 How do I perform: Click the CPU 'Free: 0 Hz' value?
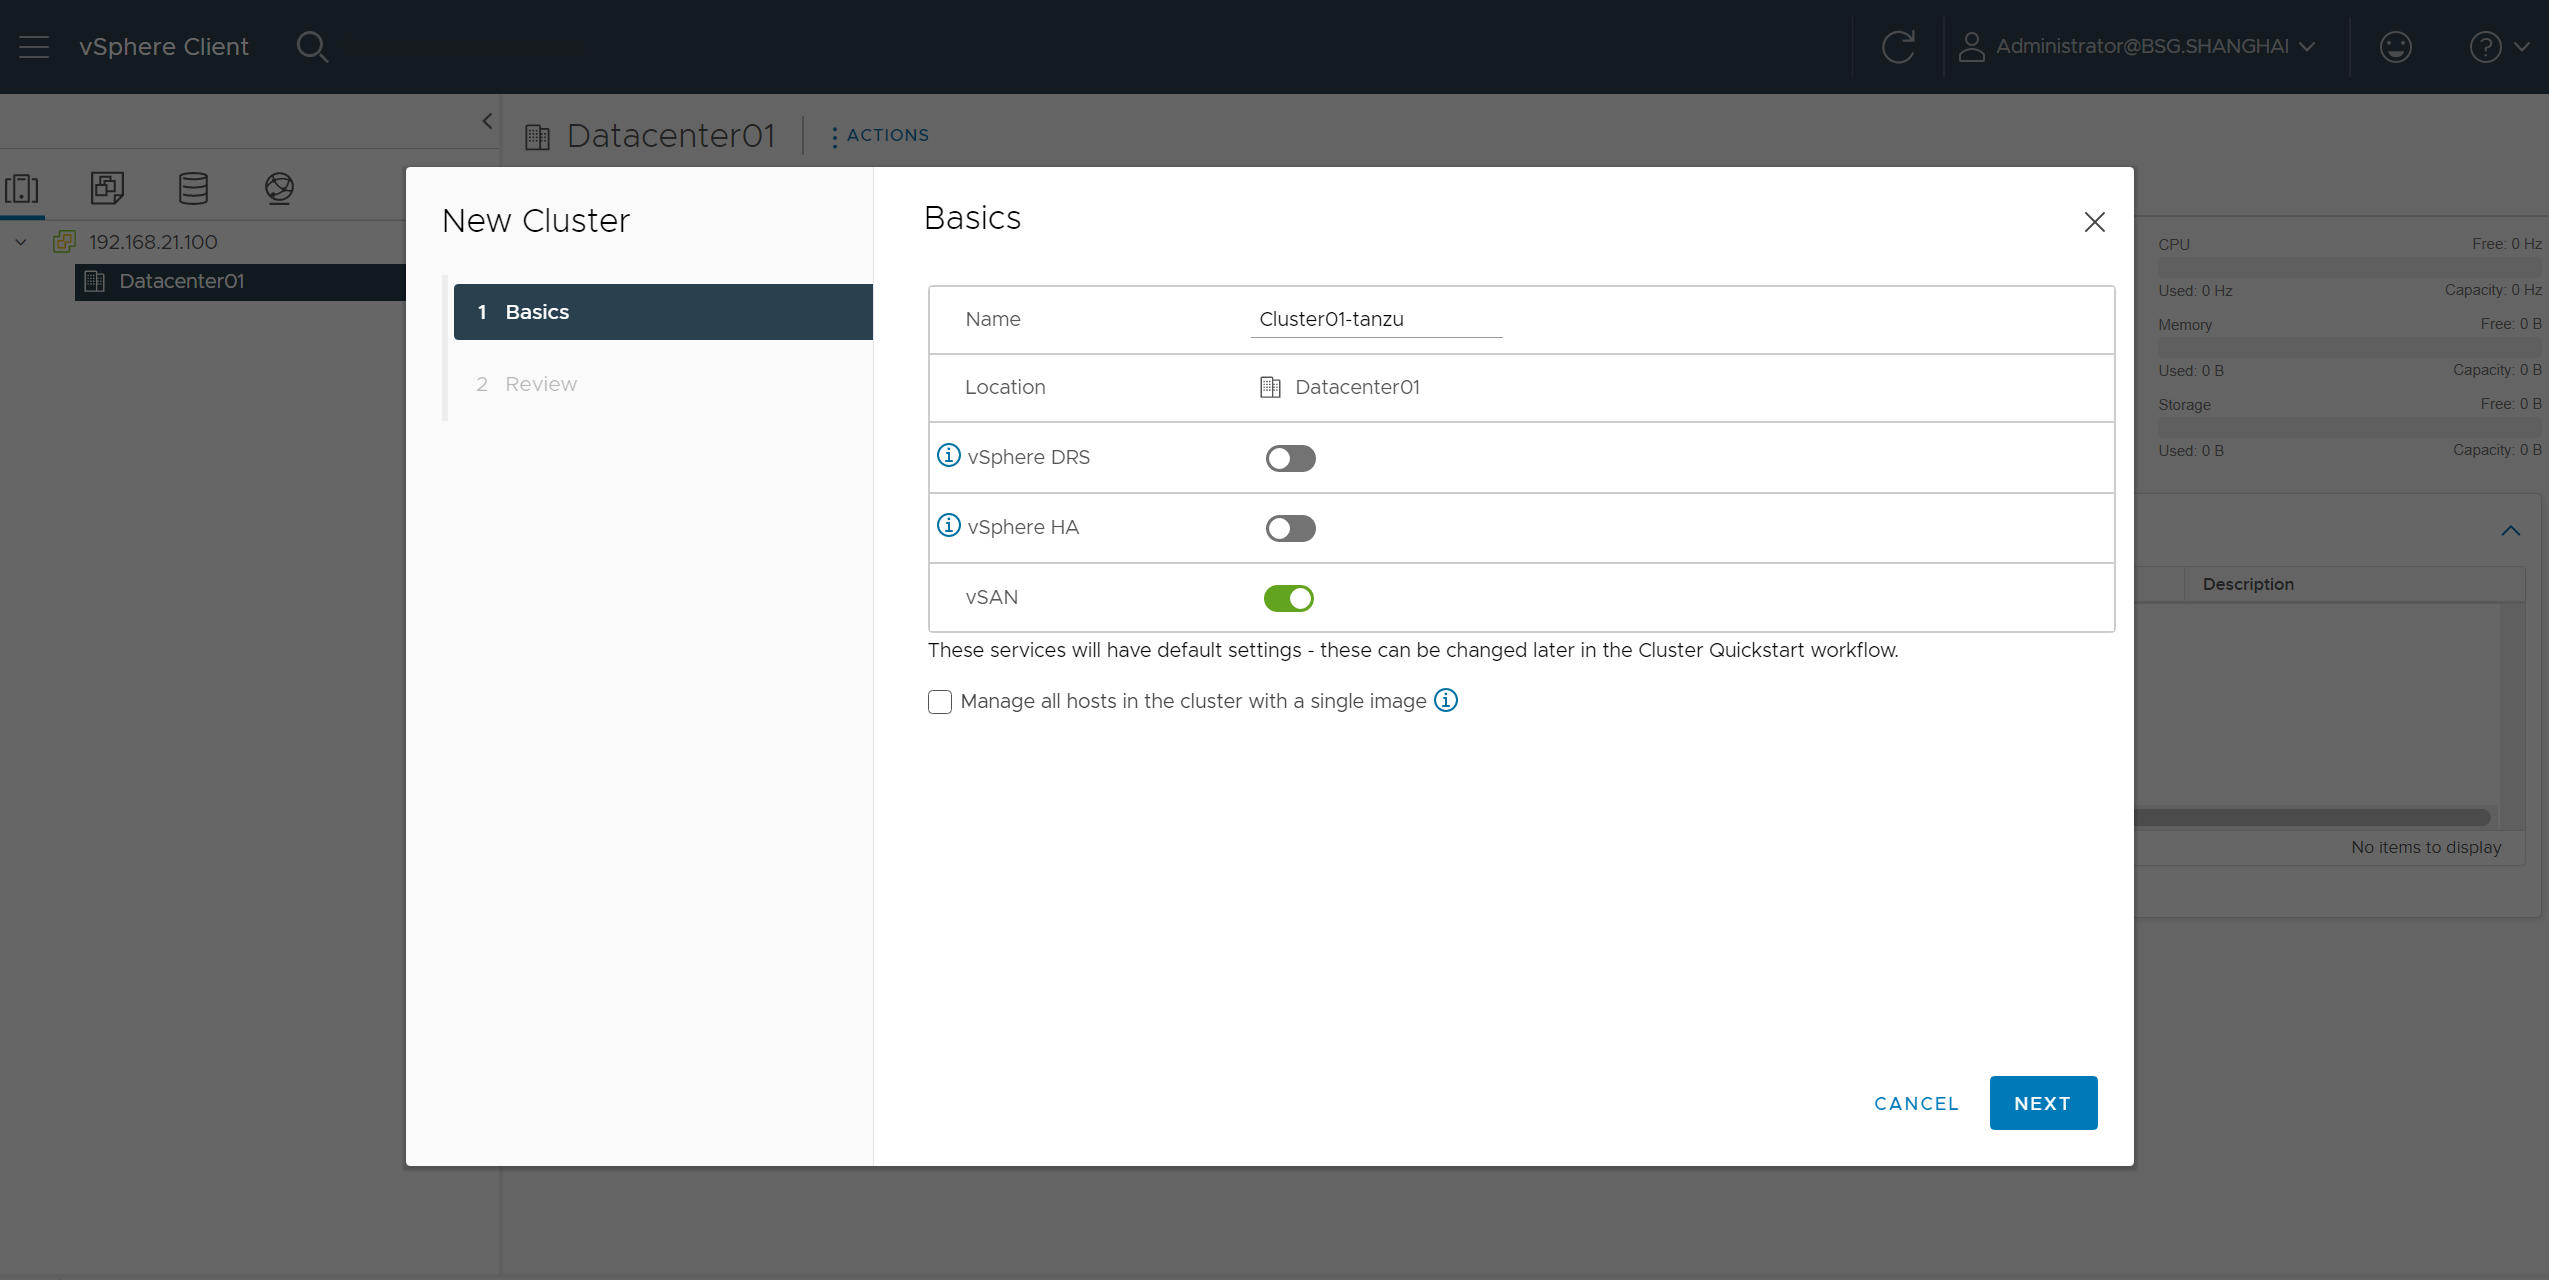coord(2507,244)
